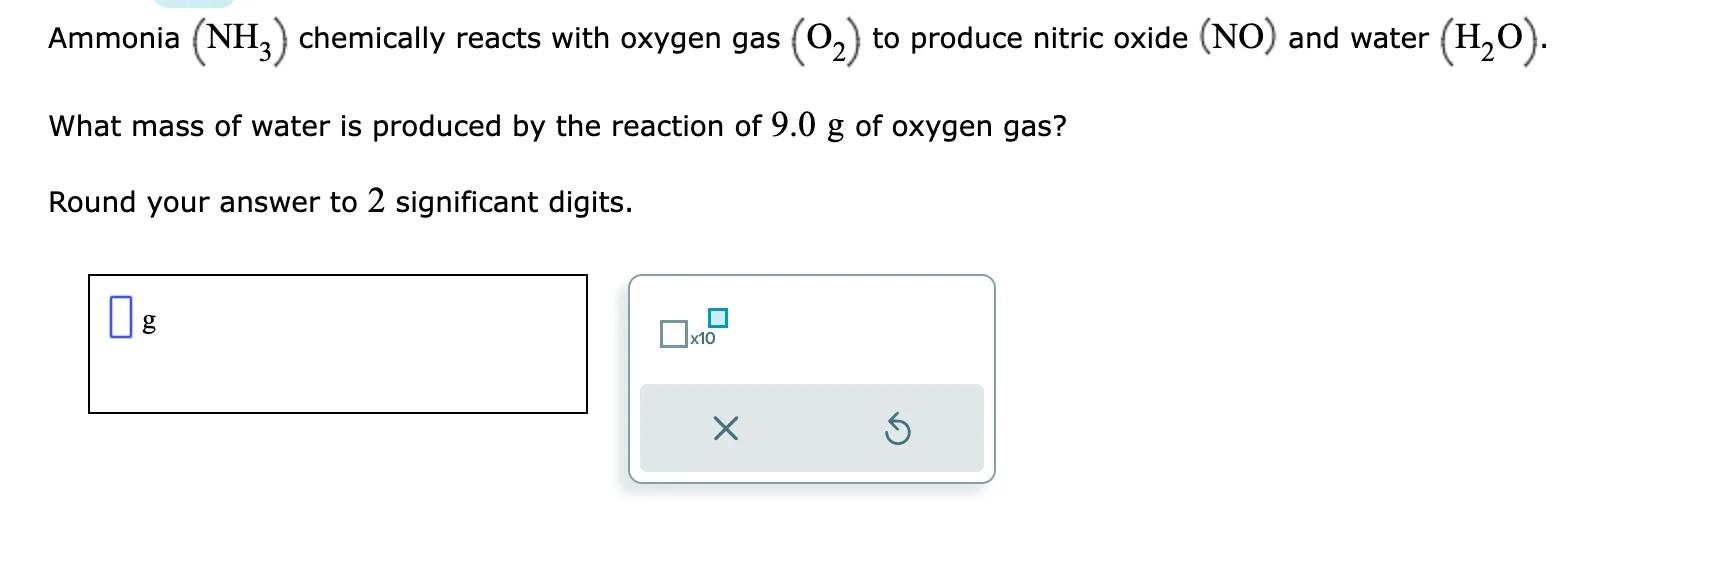
Task: Select the empty coefficient checkbox beside x10
Action: (673, 334)
